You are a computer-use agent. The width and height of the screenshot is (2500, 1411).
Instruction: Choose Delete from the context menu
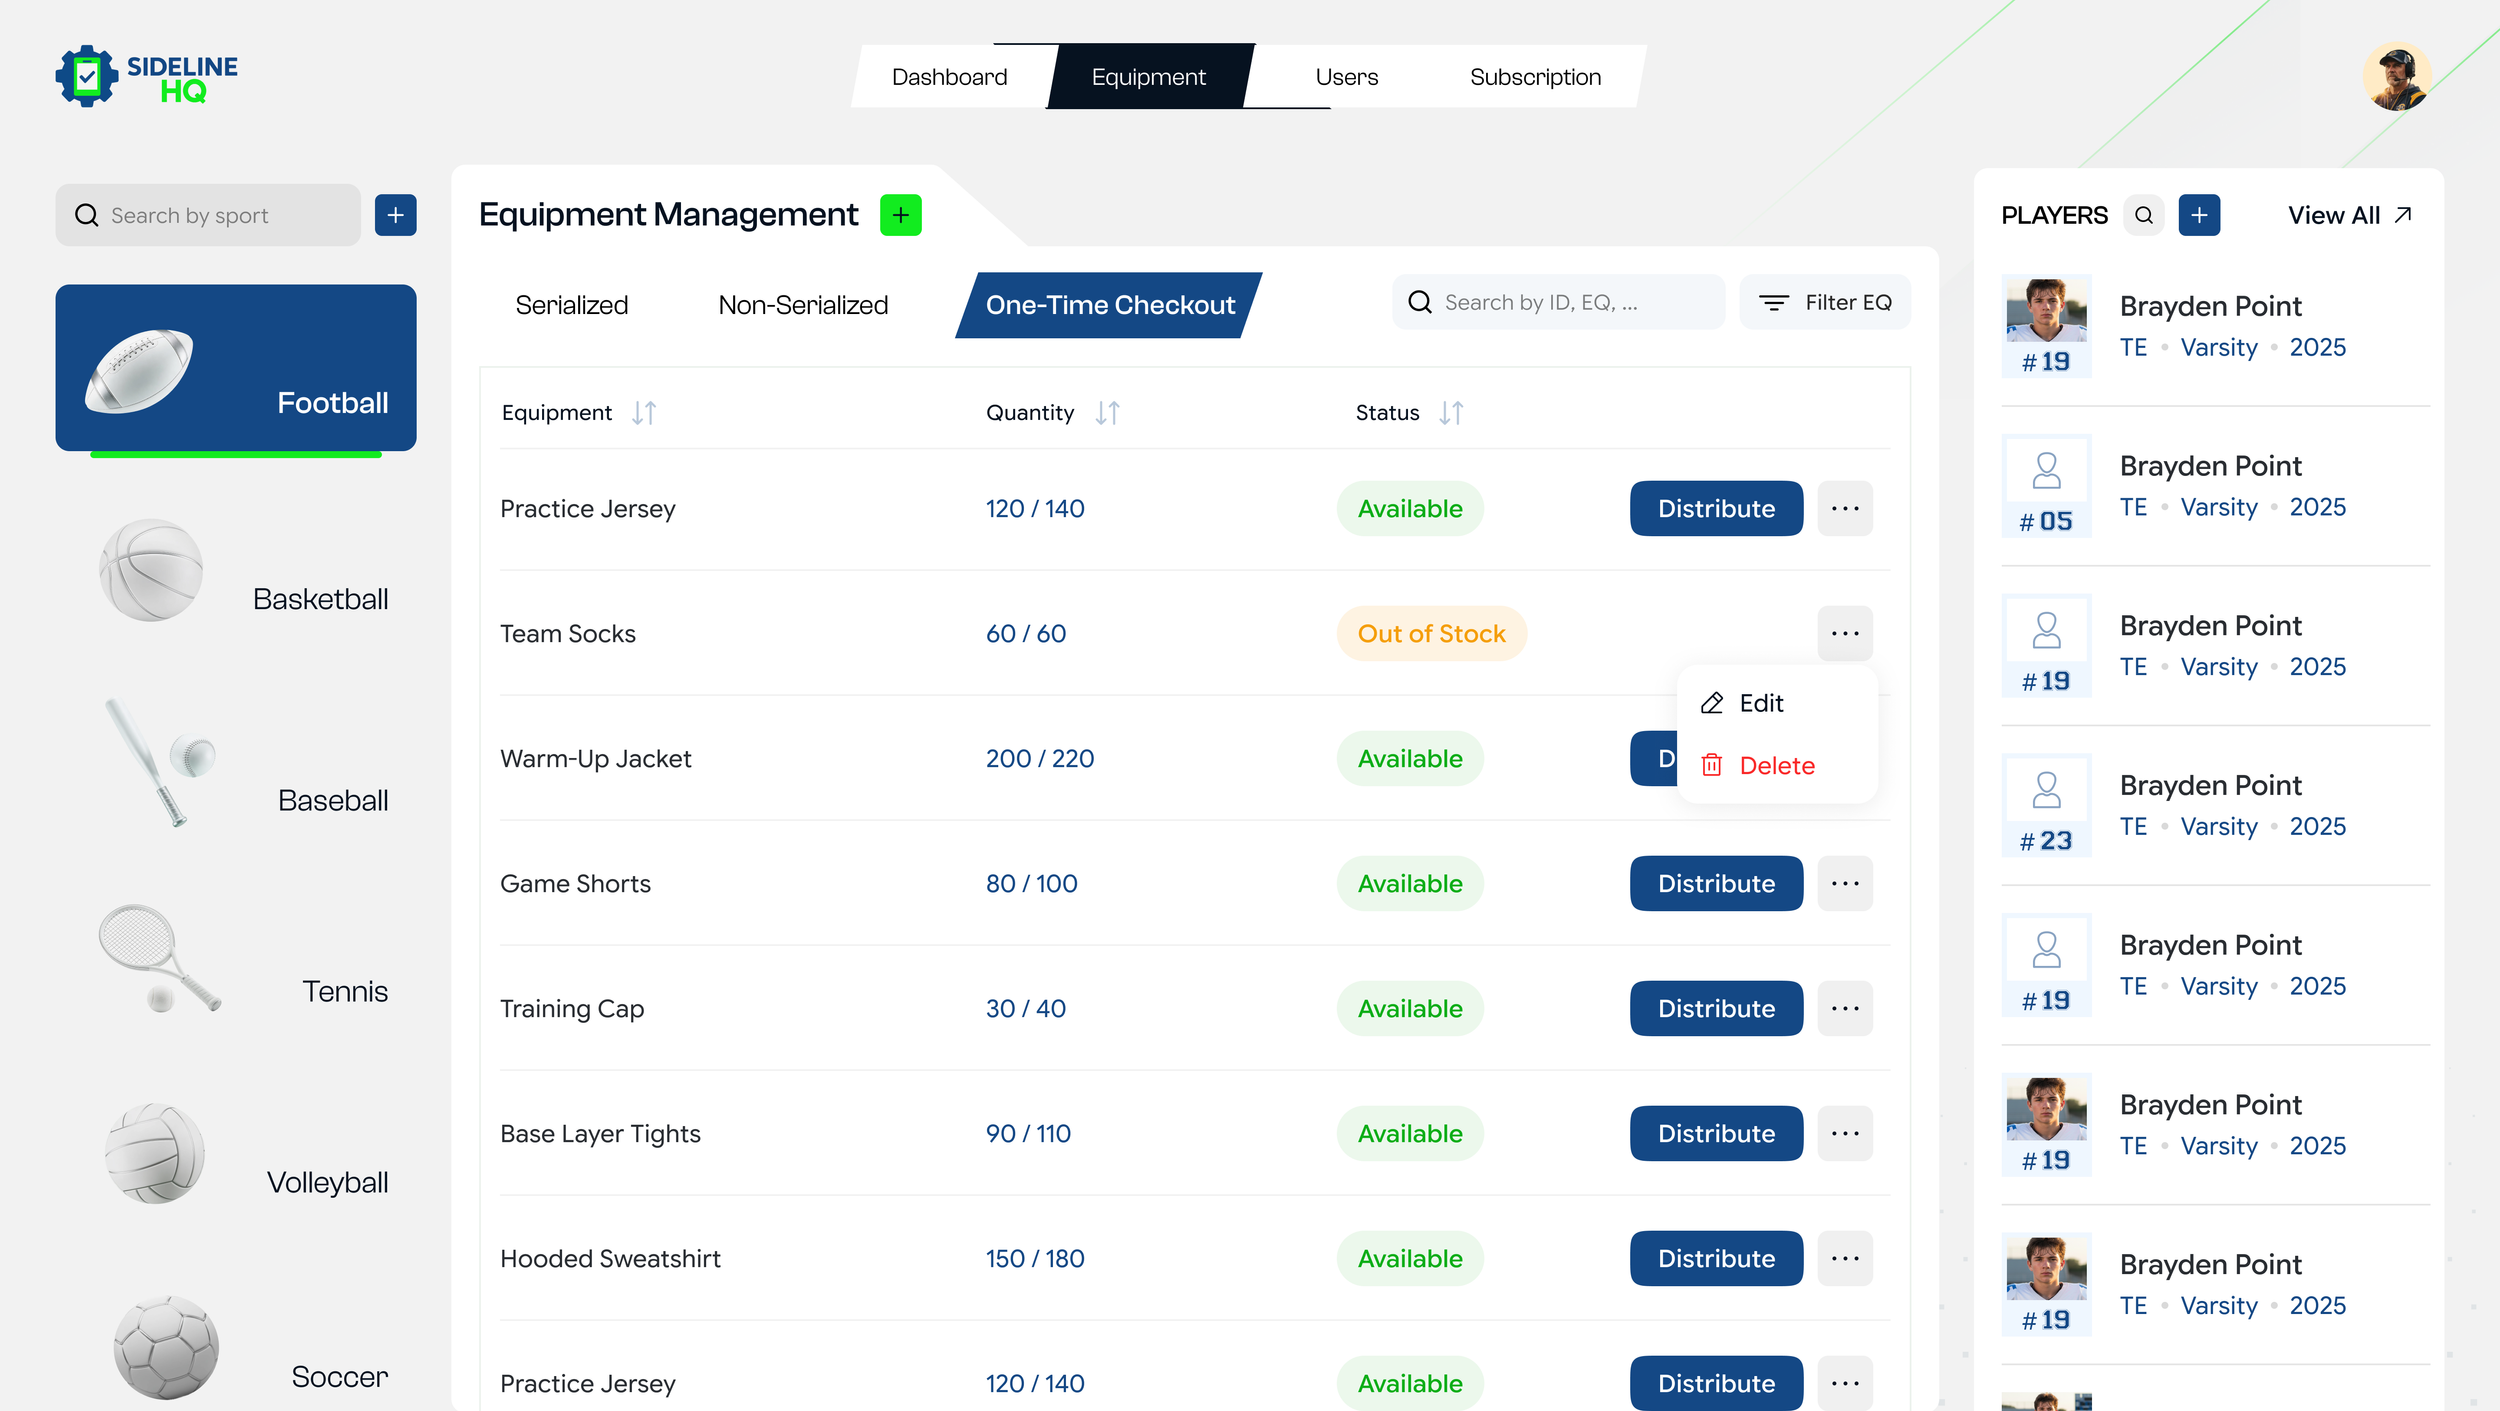(1775, 766)
